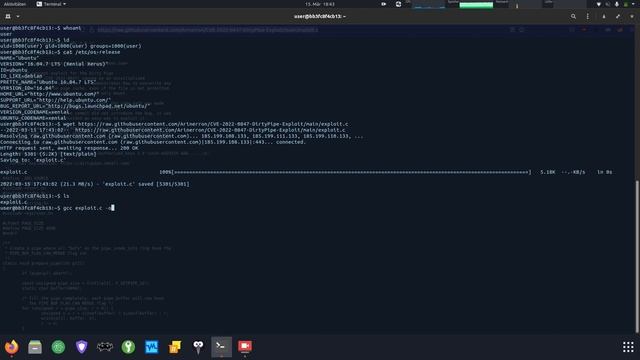Open the purple shield app in the dock

pyautogui.click(x=82, y=347)
